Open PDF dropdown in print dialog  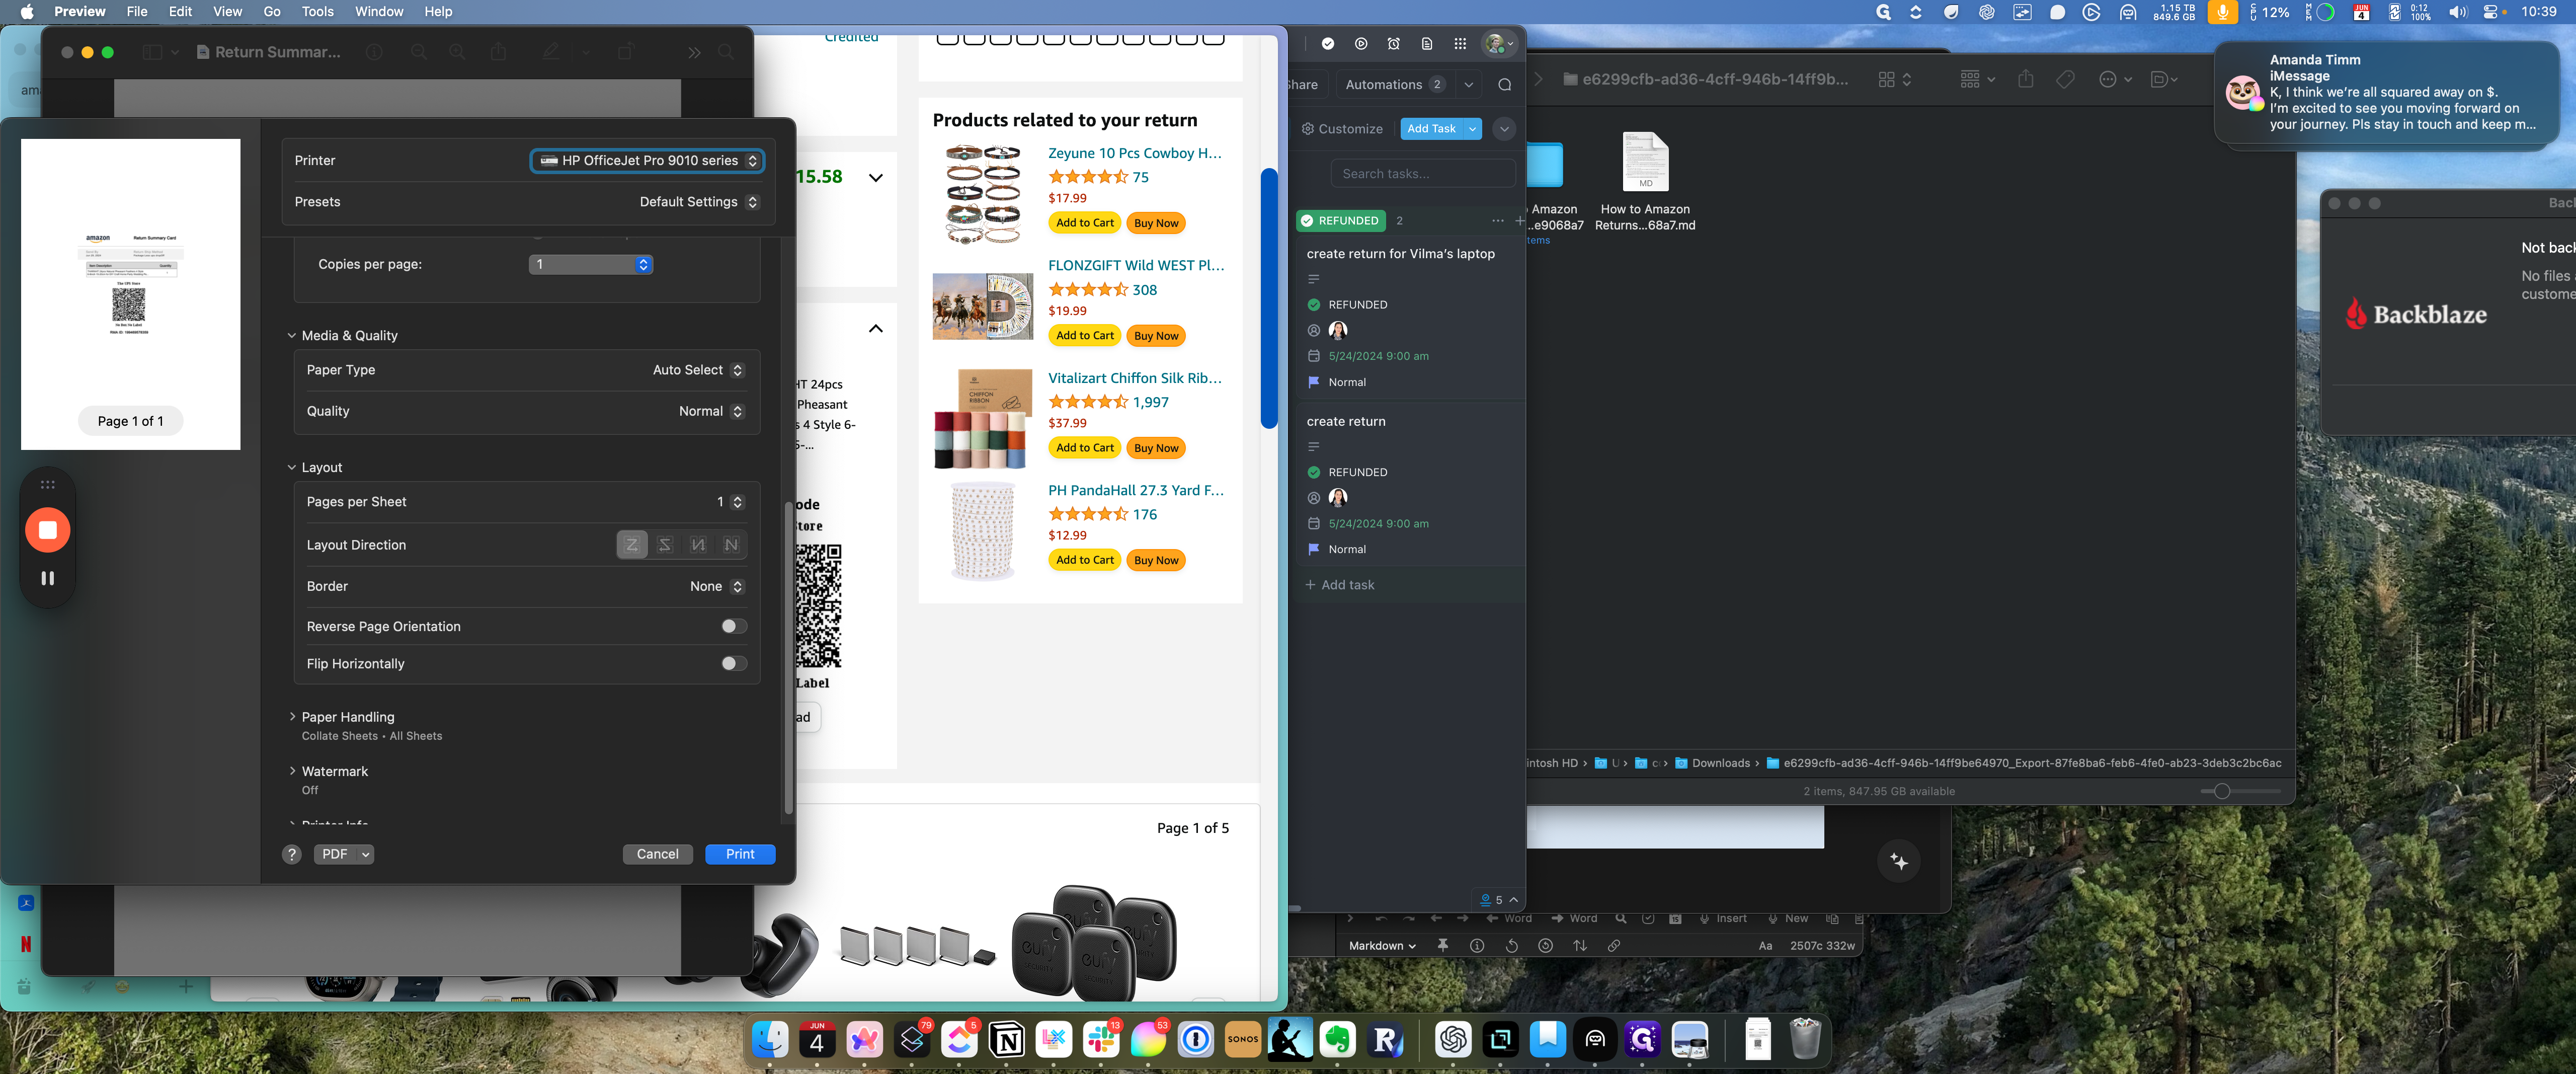(x=344, y=854)
